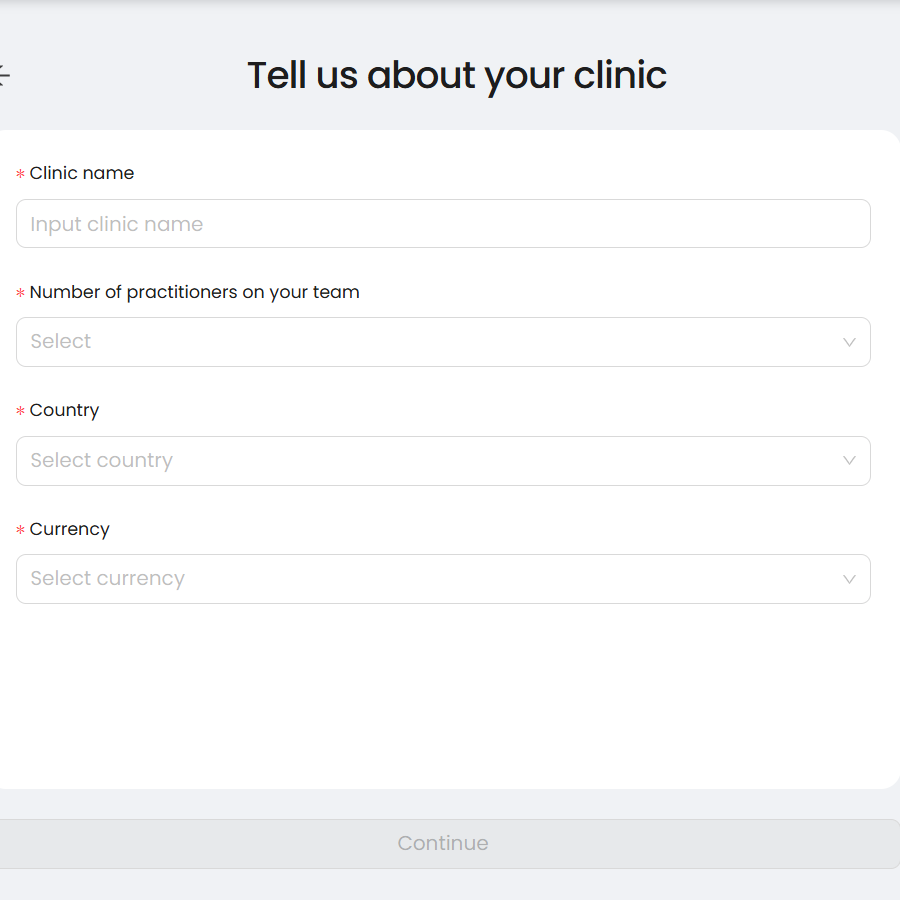Click the chevron in Currency dropdown
This screenshot has width=900, height=900.
(x=849, y=579)
